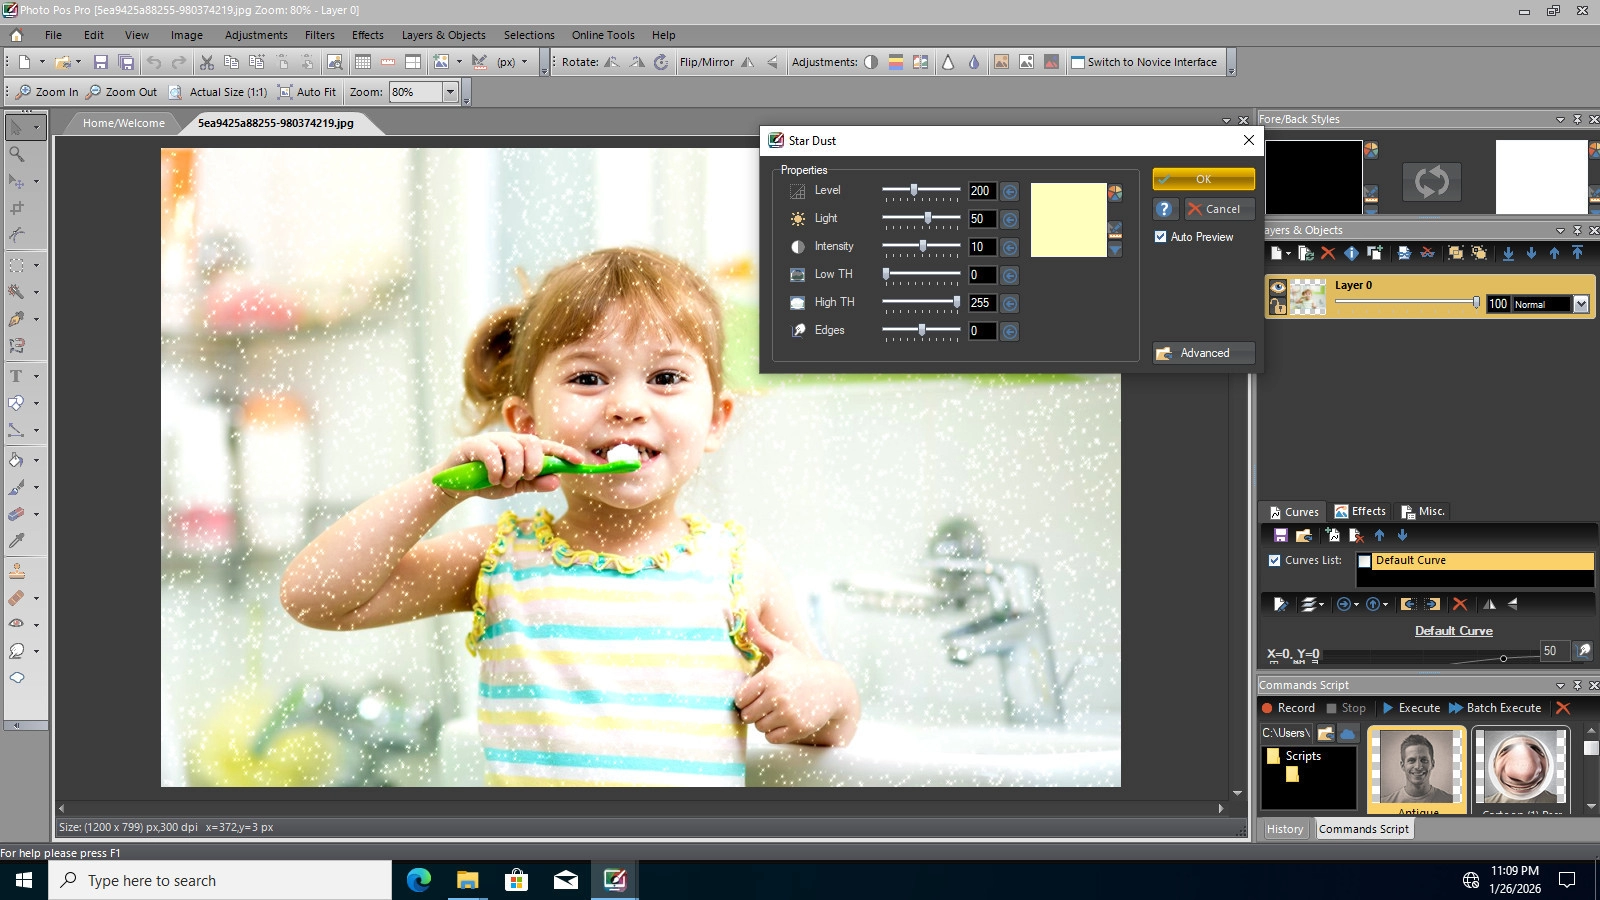1600x900 pixels.
Task: Click the cloud icon in Commands Script panel
Action: (1348, 733)
